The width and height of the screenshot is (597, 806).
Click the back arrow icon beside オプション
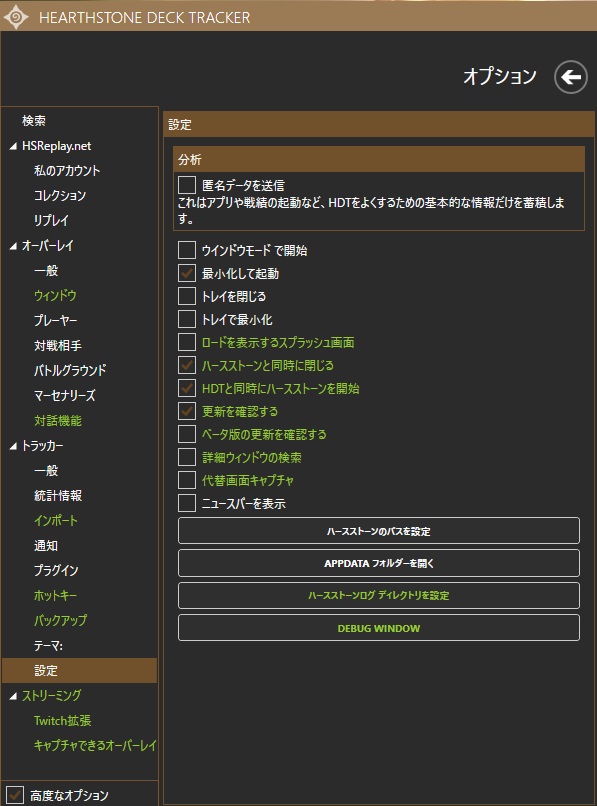(570, 77)
